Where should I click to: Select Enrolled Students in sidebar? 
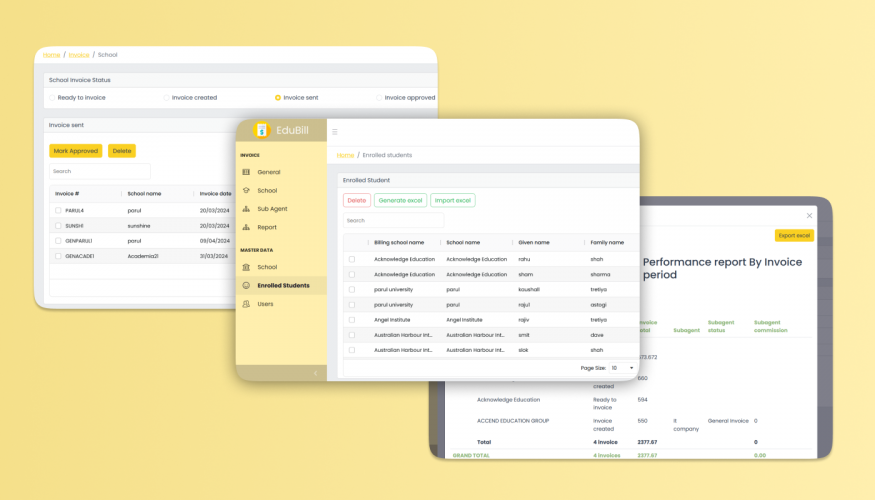click(x=281, y=286)
